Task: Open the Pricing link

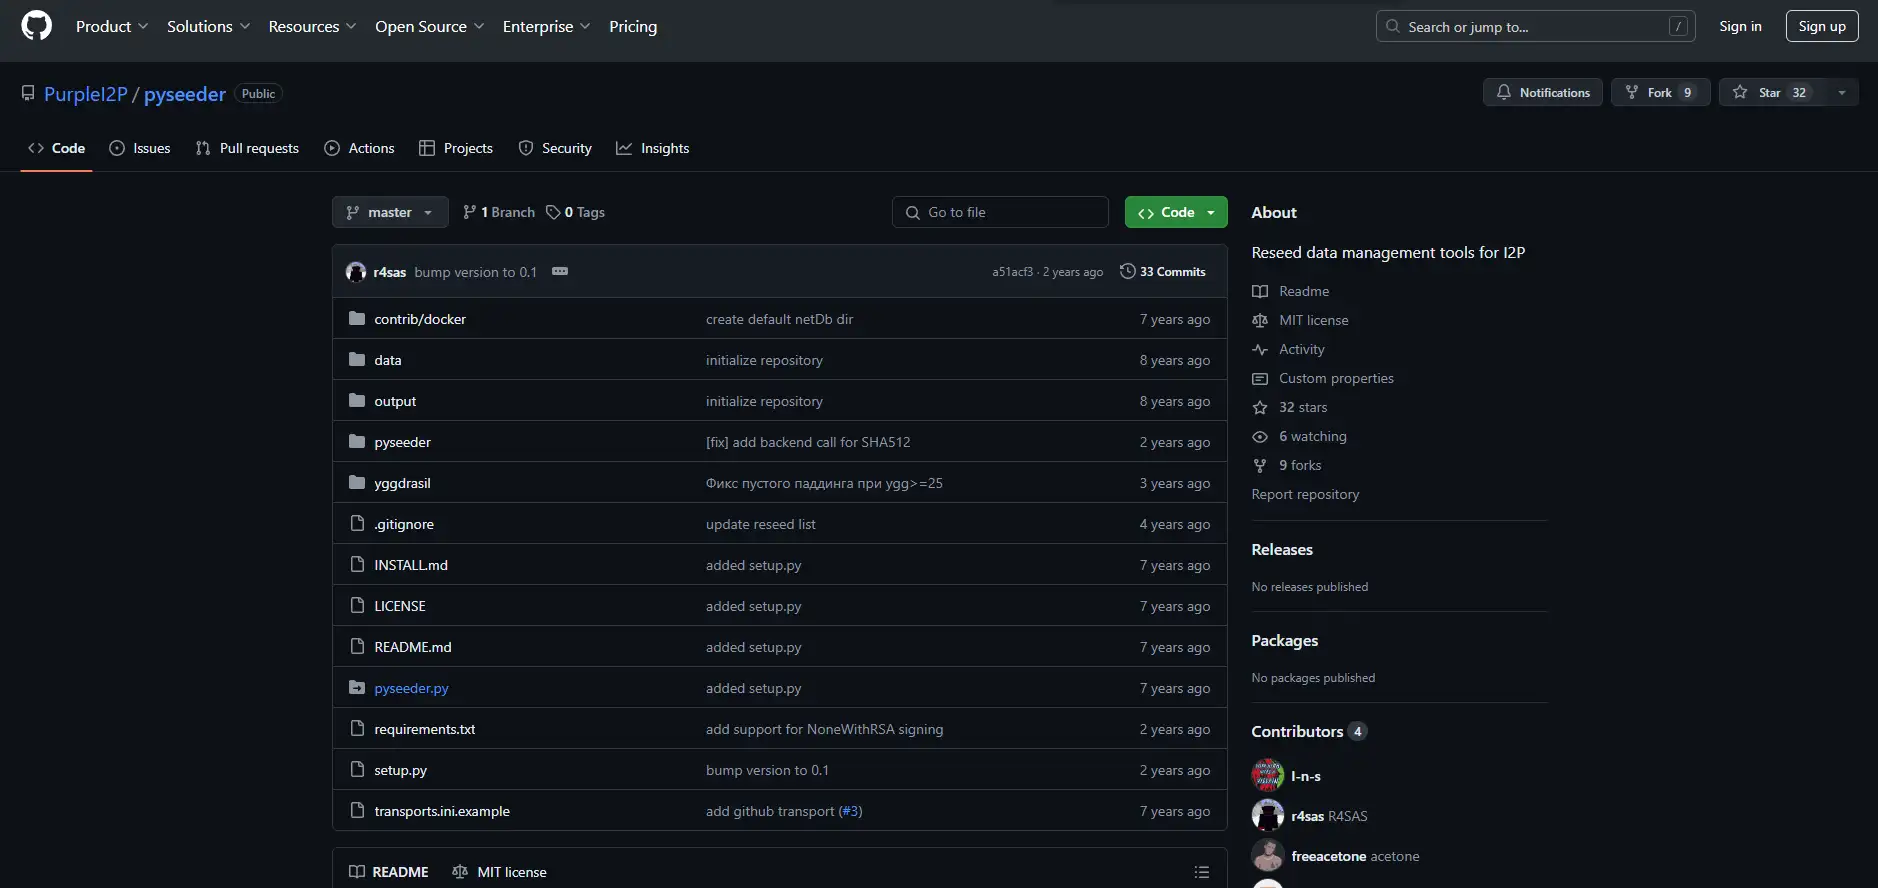Action: pyautogui.click(x=633, y=27)
